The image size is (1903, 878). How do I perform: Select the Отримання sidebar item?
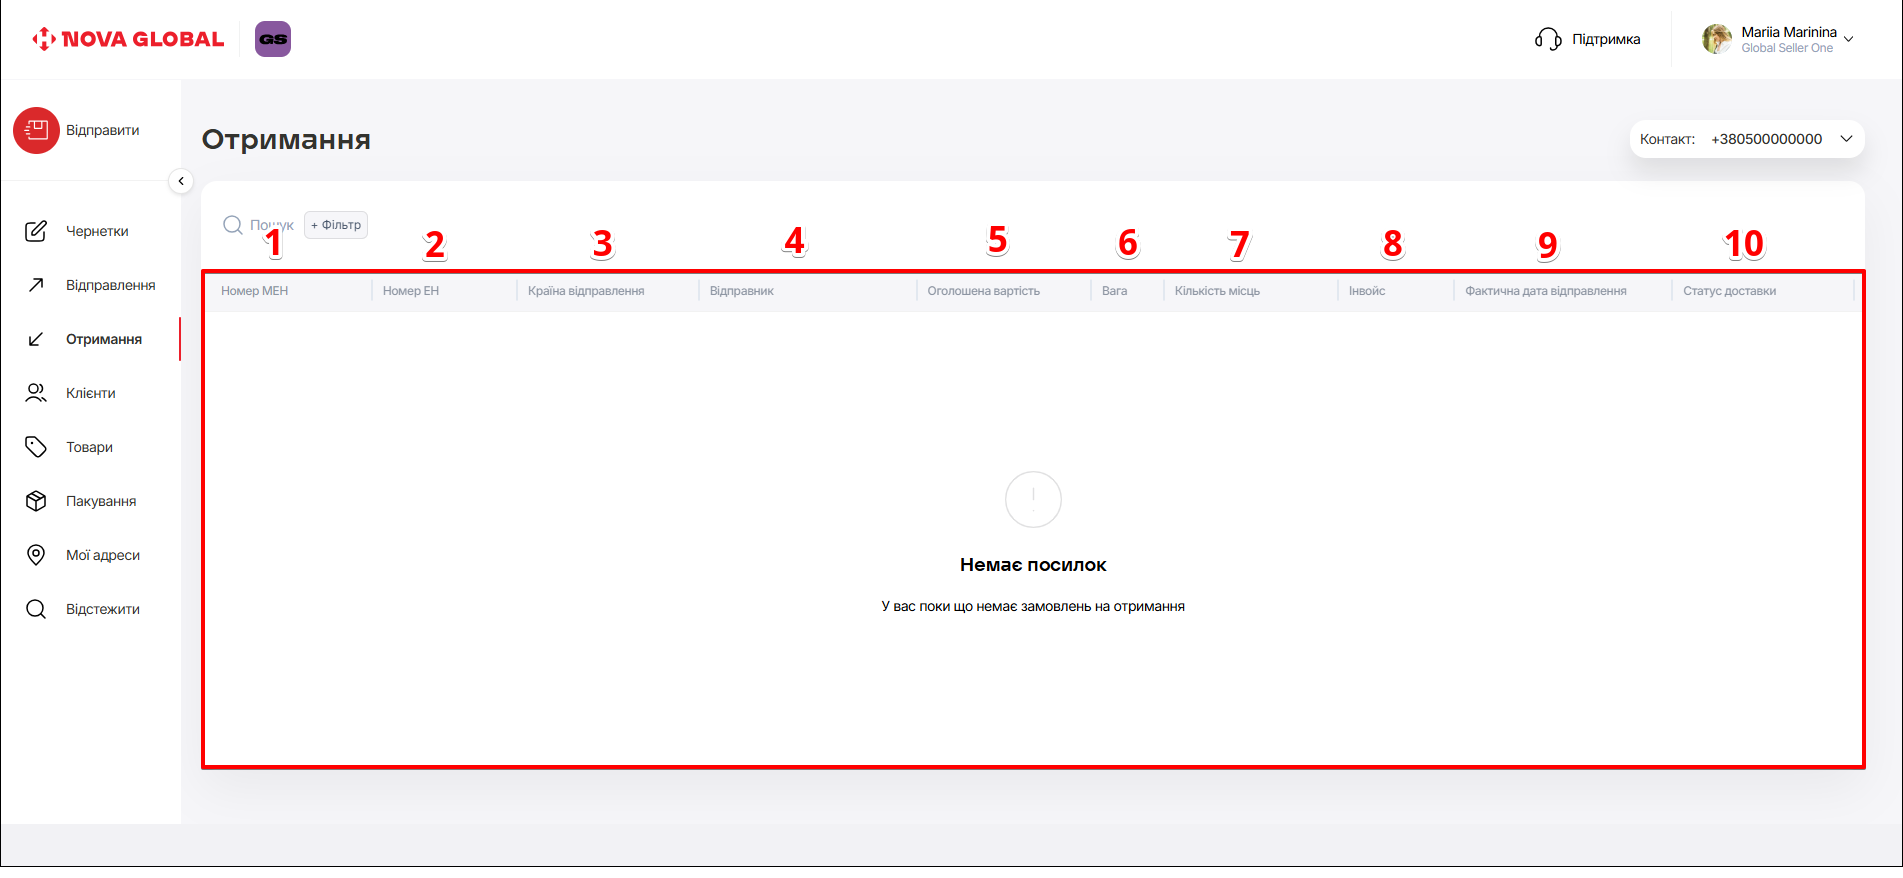(103, 339)
